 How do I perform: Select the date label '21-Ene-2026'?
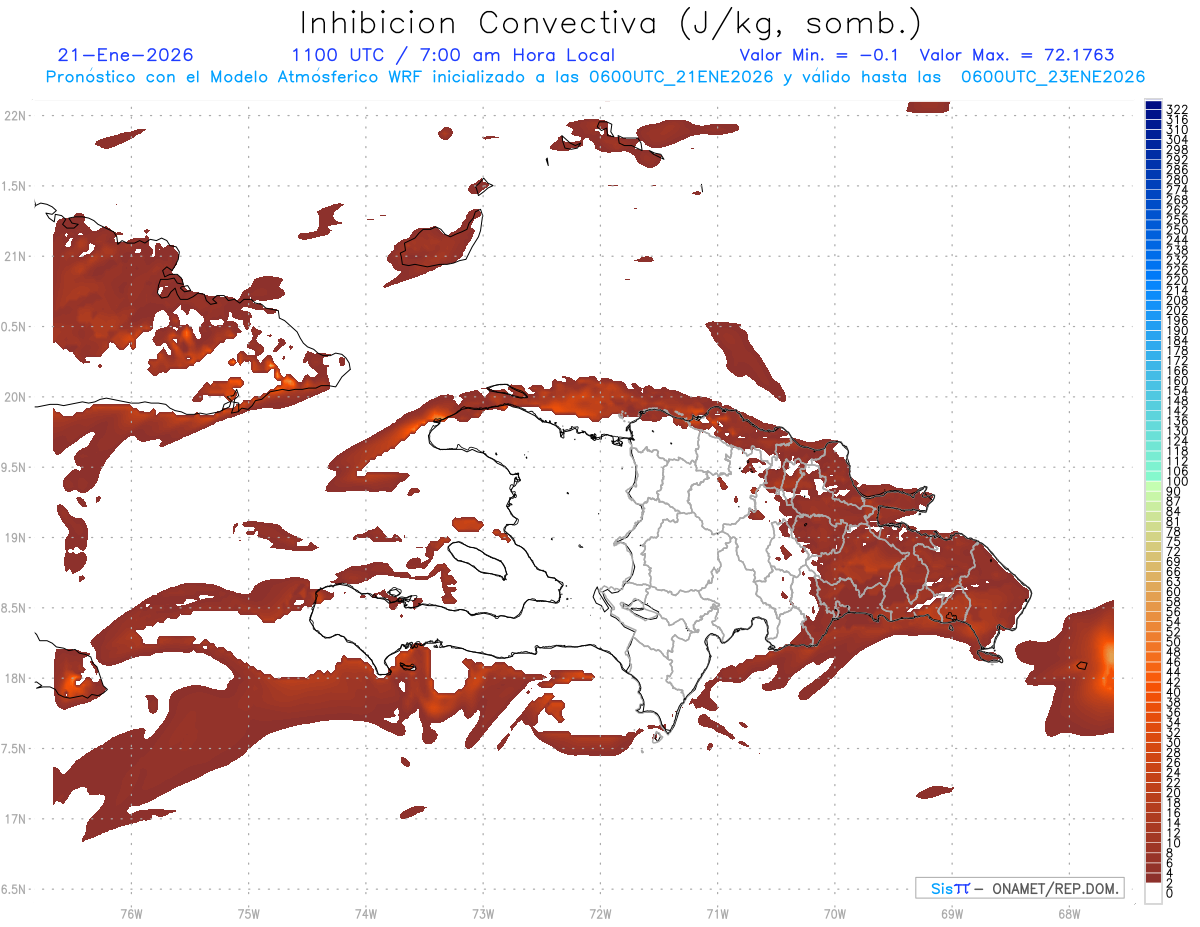pyautogui.click(x=126, y=55)
